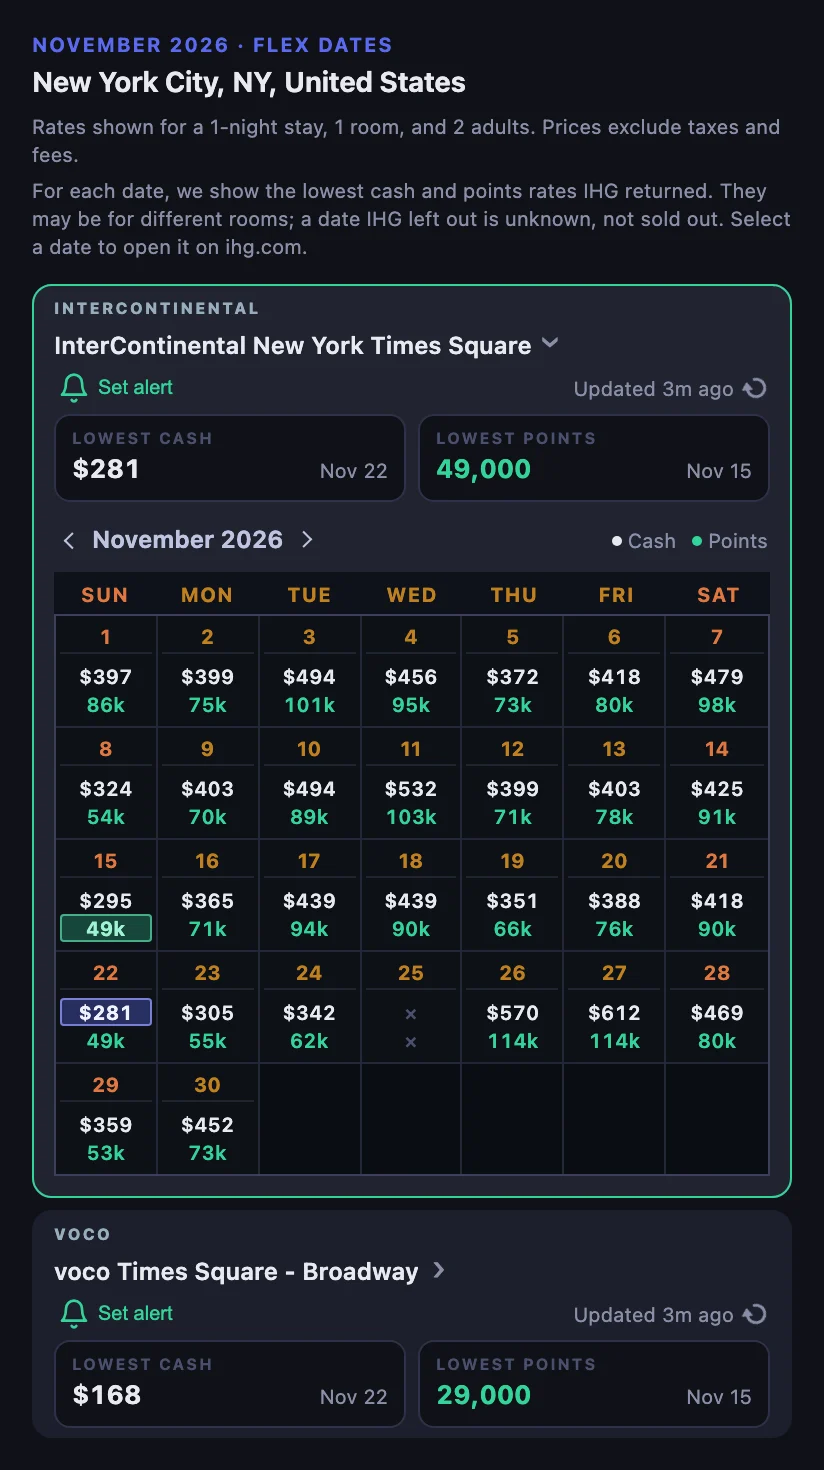Image resolution: width=824 pixels, height=1470 pixels.
Task: Click the bell icon for voco alert
Action: pos(74,1314)
